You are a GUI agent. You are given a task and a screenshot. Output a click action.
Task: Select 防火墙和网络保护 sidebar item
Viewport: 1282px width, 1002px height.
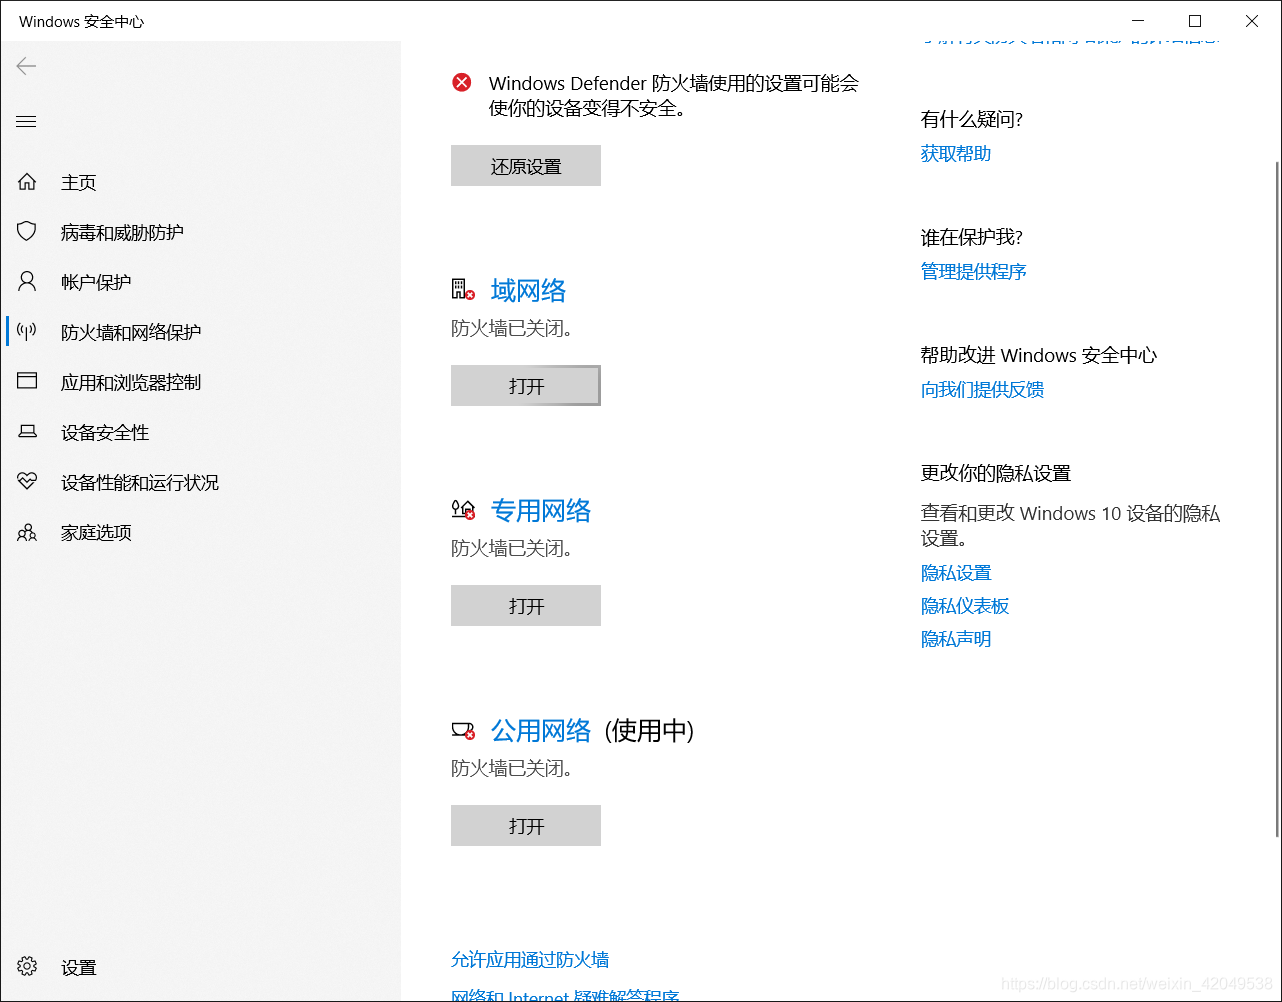(x=131, y=332)
